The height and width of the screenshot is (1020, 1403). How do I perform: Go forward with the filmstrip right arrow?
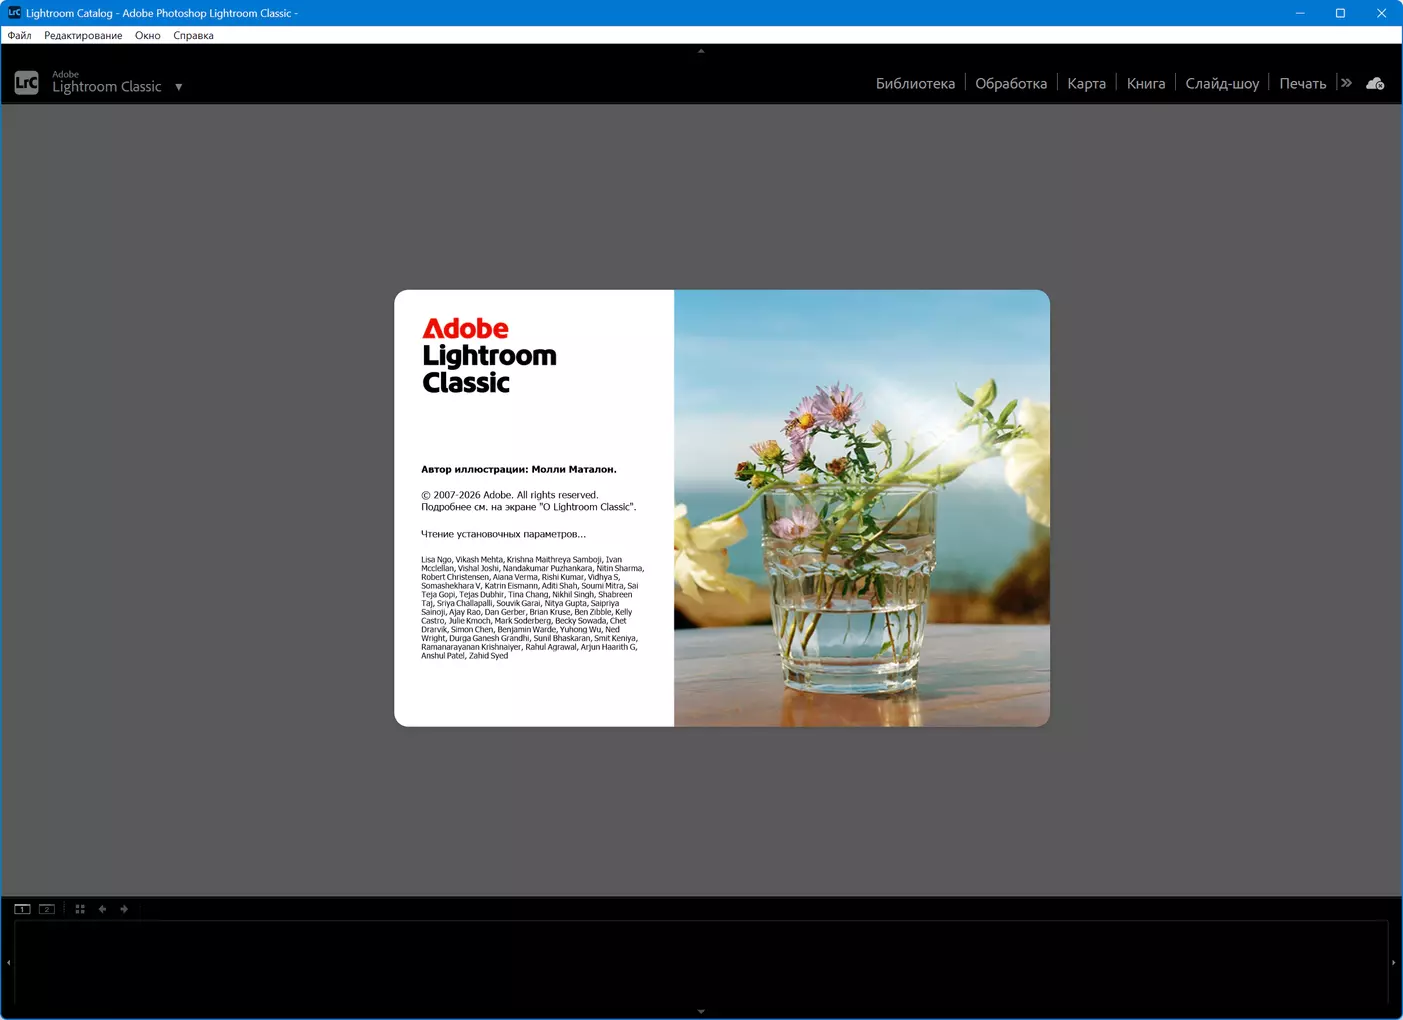point(124,909)
